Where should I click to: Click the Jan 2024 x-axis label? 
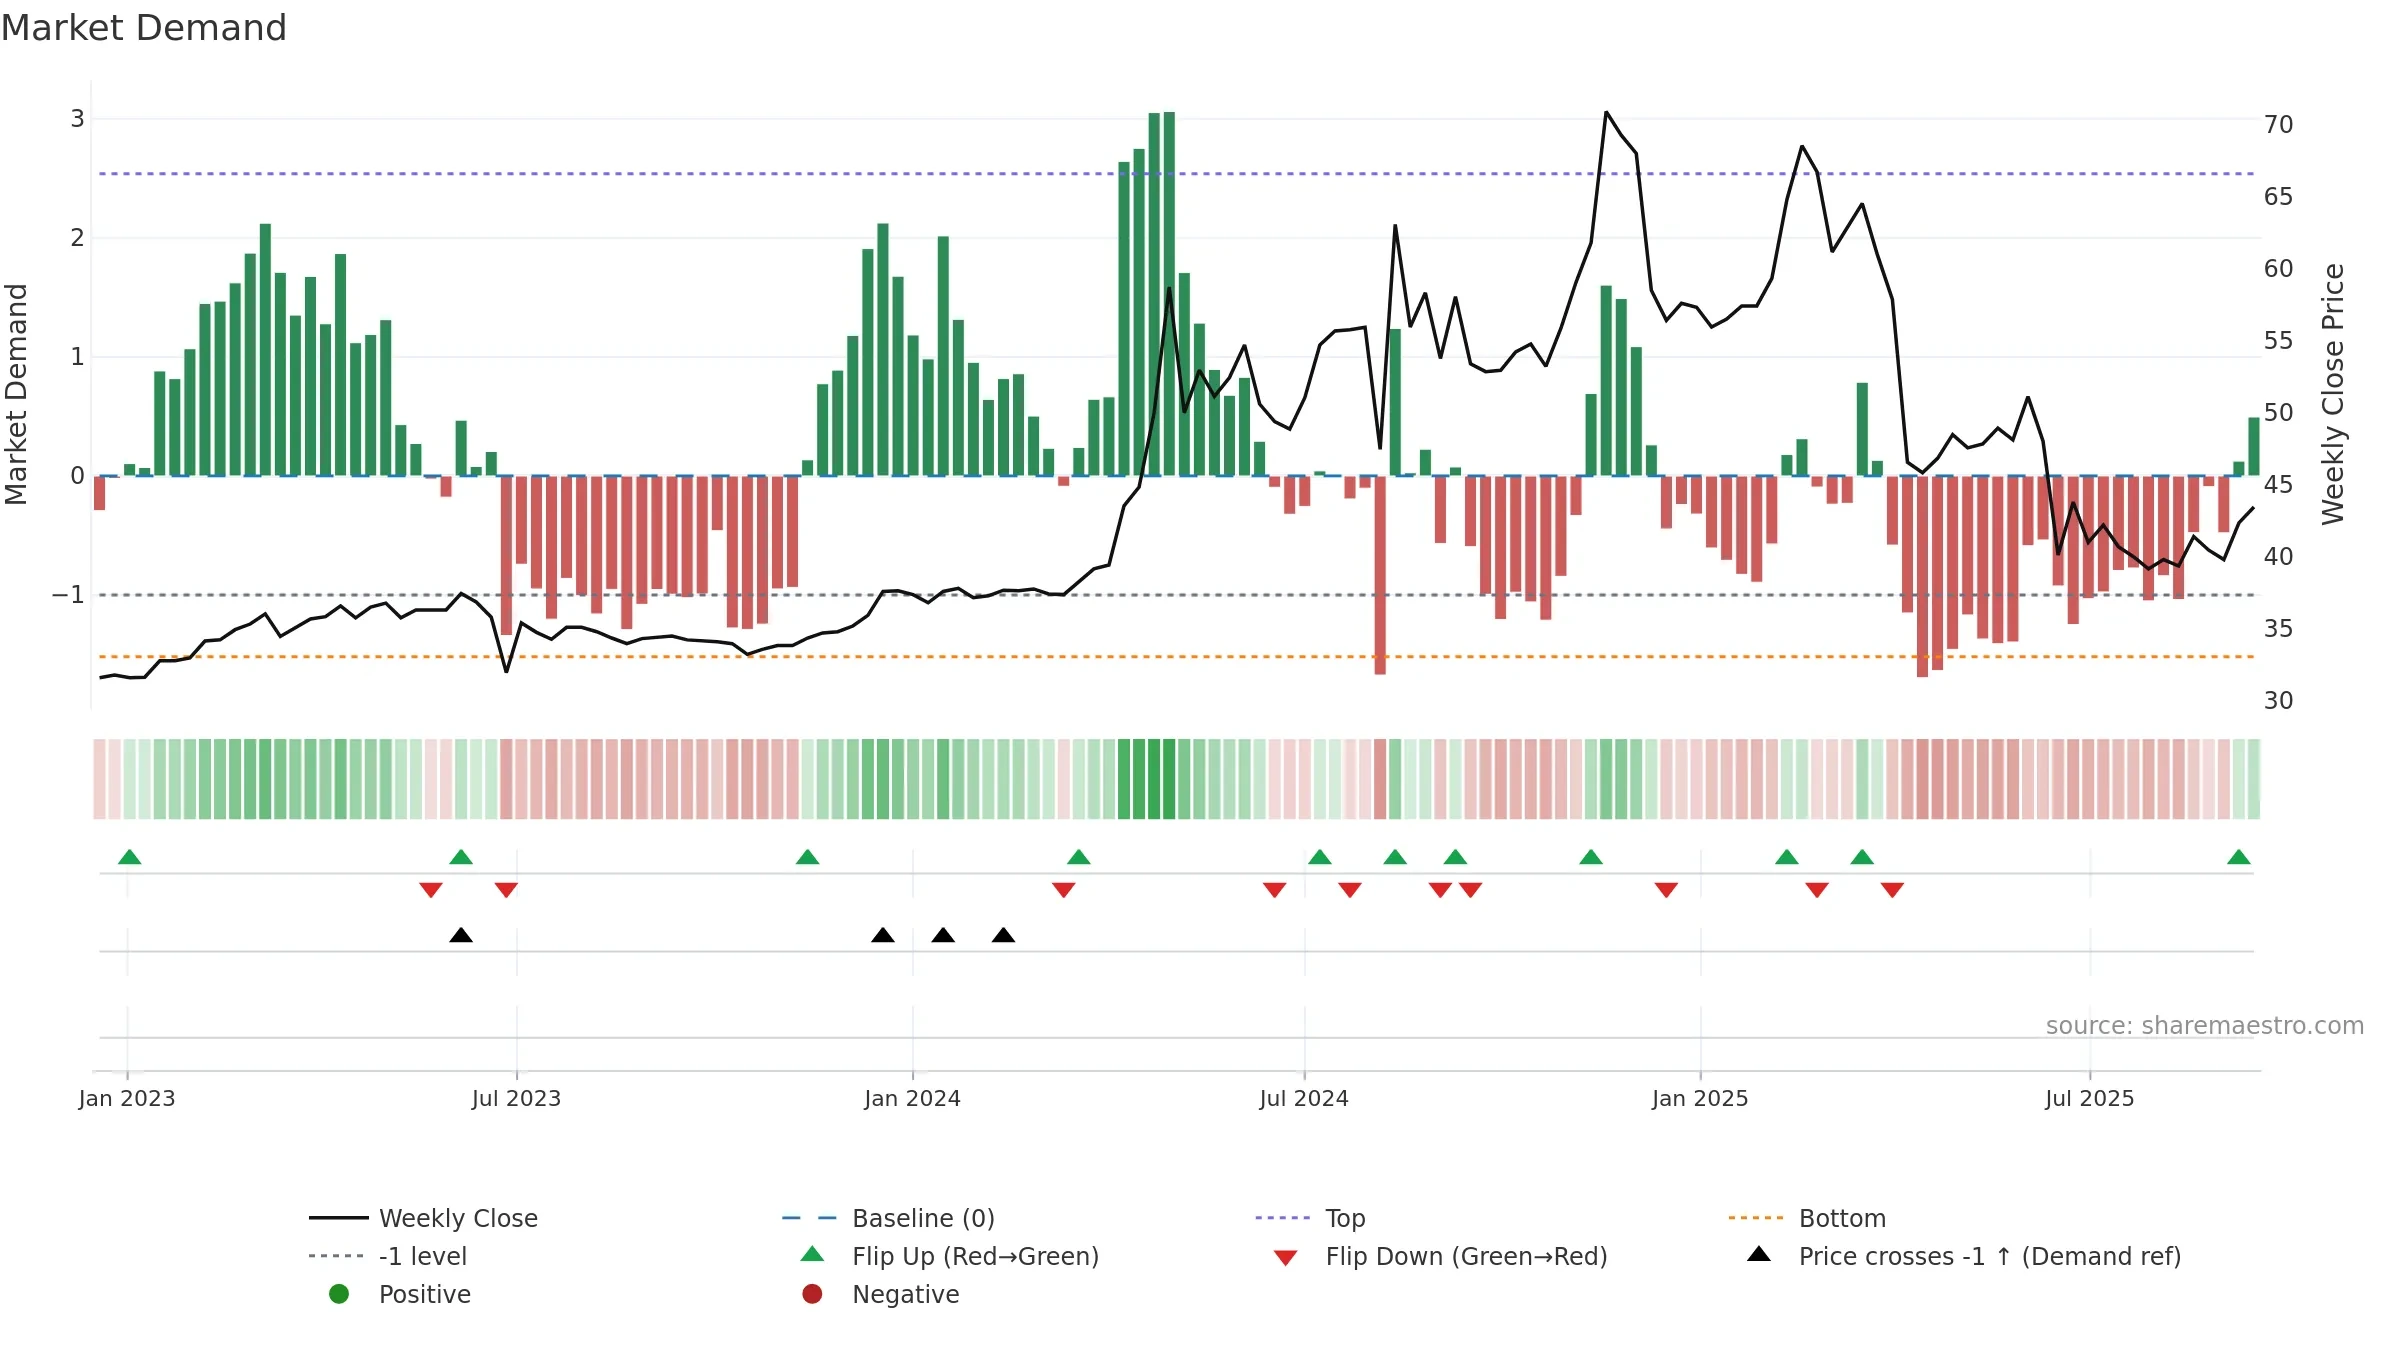(912, 1098)
